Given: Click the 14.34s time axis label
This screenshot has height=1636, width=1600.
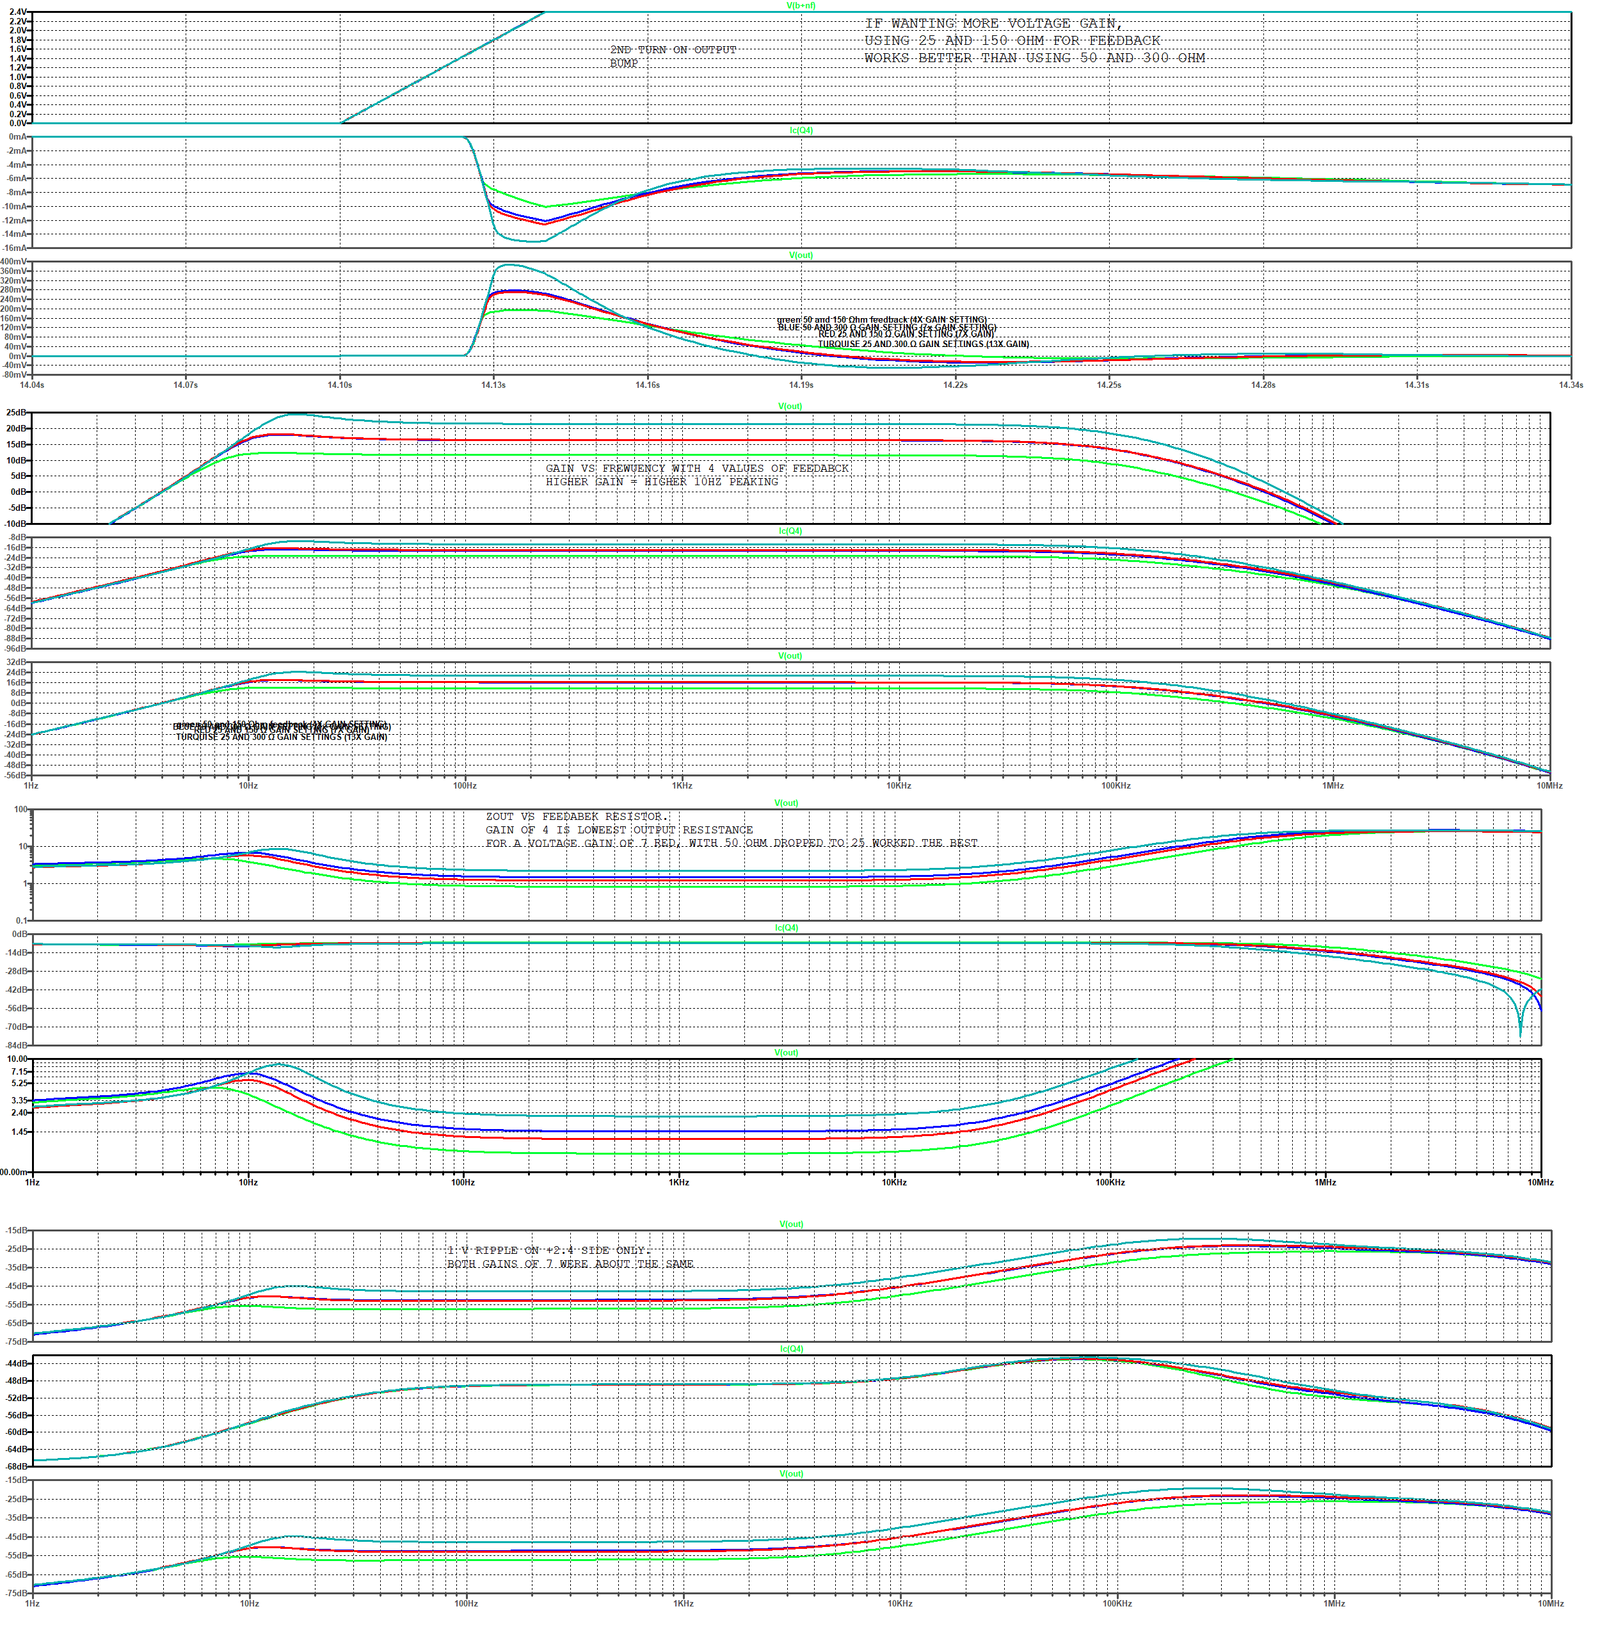Looking at the screenshot, I should click(1569, 385).
